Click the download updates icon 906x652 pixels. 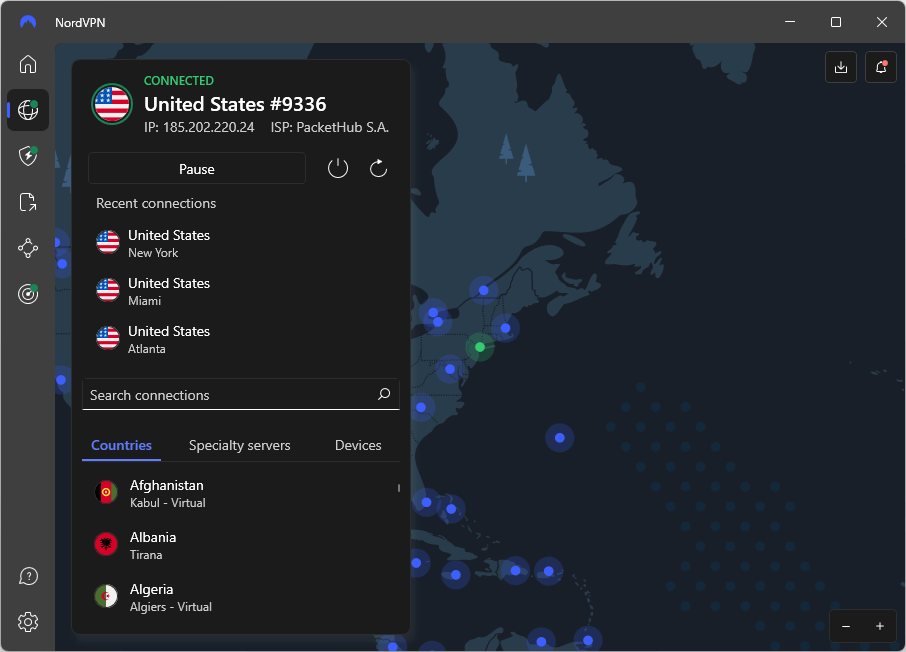[x=841, y=67]
